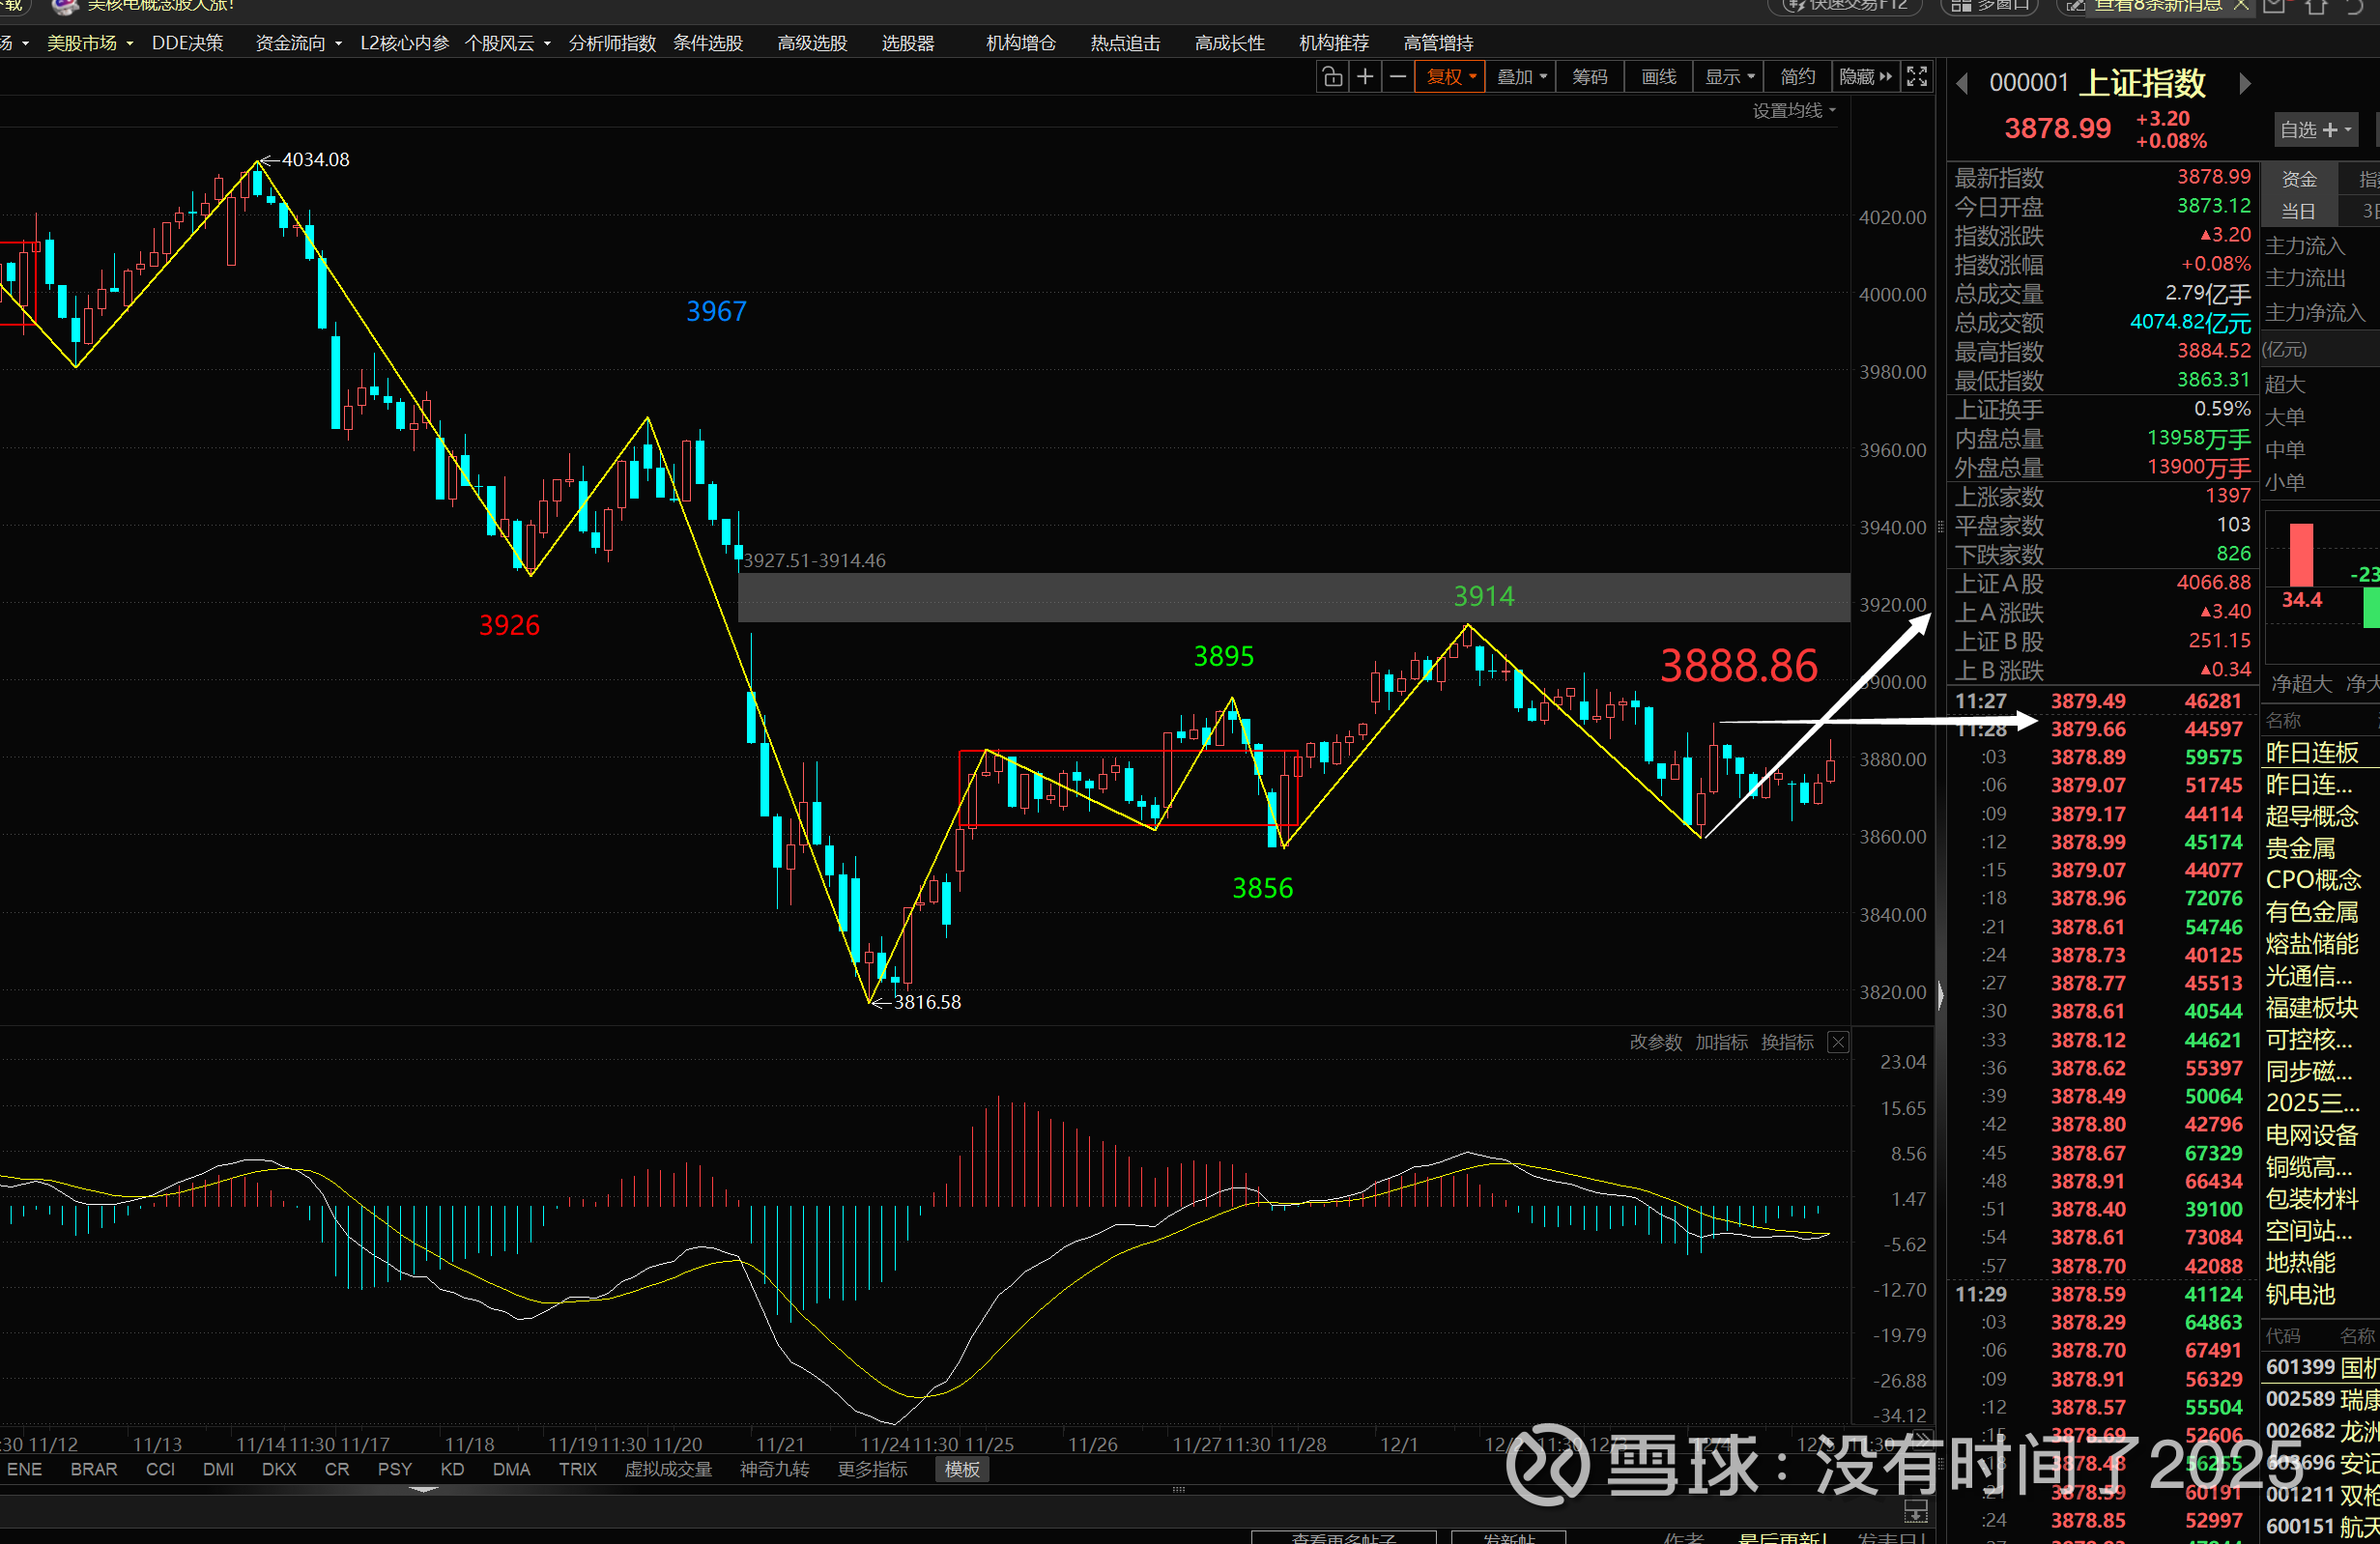Toggle the 筹码 chip distribution view

[1589, 77]
